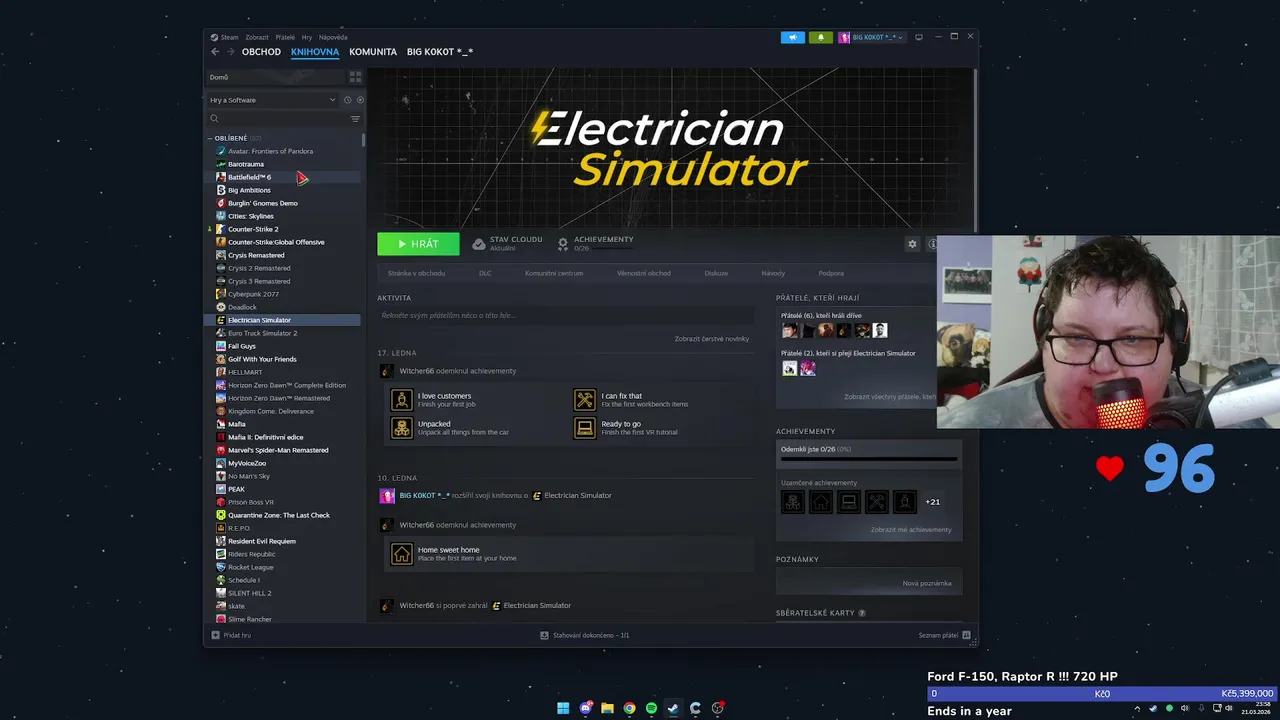Open advanced filter sliders icon

click(355, 119)
